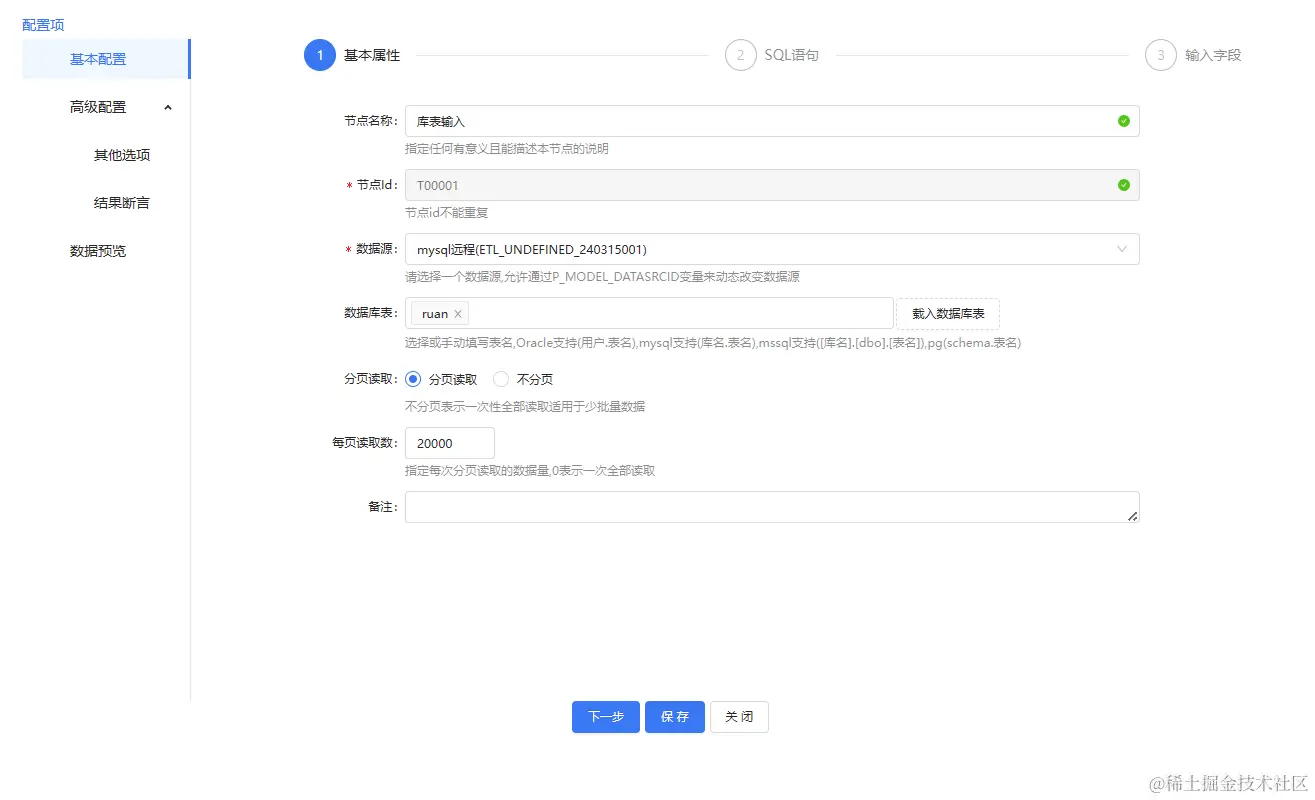Screen dimensions: 1315x800
Task: Select the 分页读取 radio option
Action: [413, 379]
